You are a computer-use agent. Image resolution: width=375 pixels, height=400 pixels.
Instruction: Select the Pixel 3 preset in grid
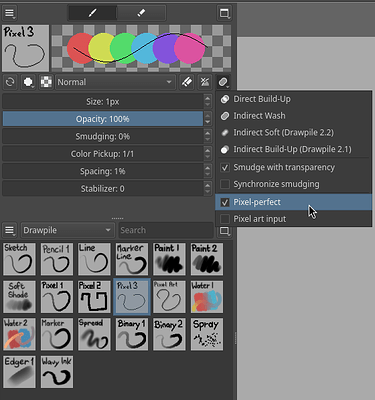(132, 297)
